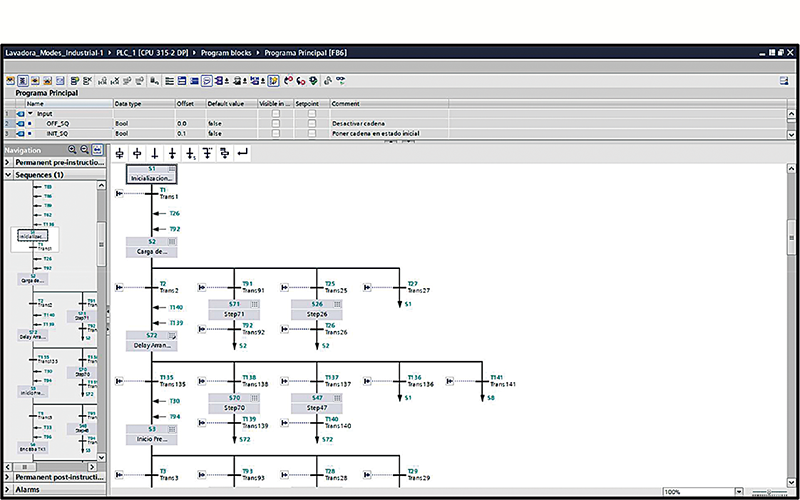The width and height of the screenshot is (800, 500).
Task: Select step S2 Carga de... in the graph
Action: point(152,247)
